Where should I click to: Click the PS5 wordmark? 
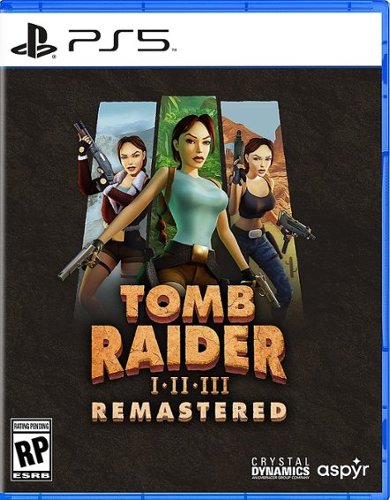[x=119, y=40]
